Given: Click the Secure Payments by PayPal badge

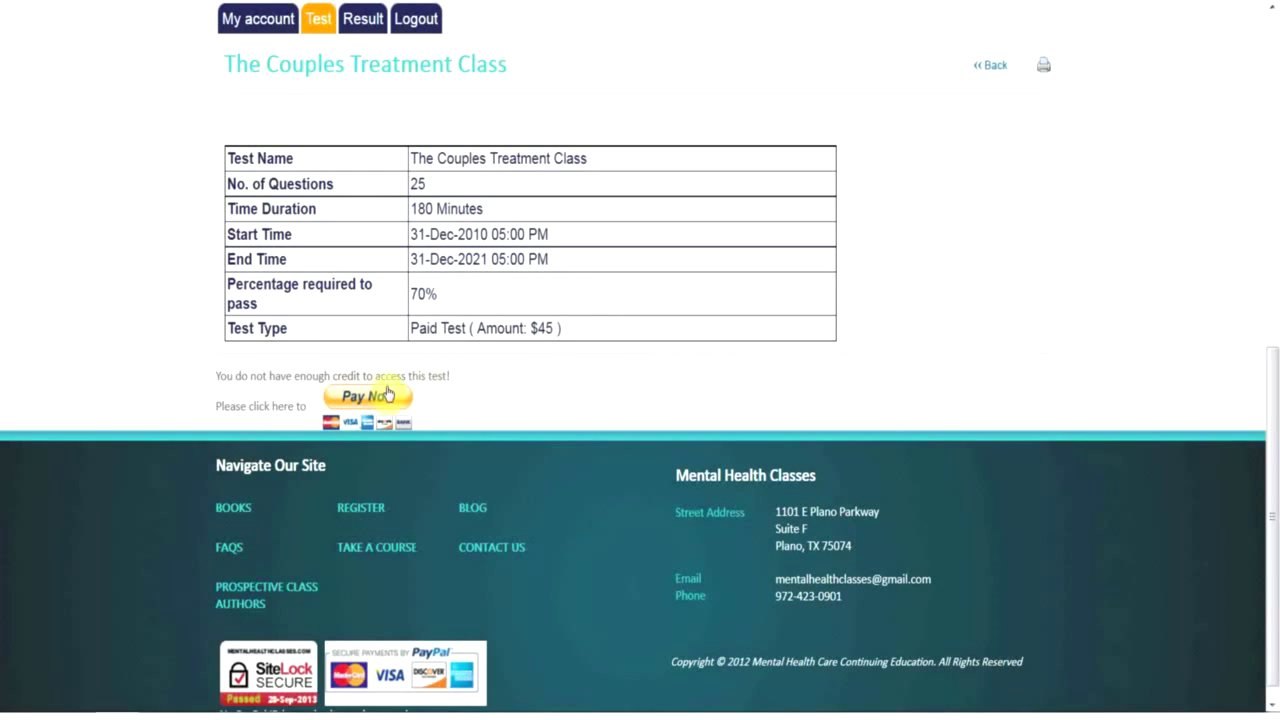Looking at the screenshot, I should (x=405, y=673).
